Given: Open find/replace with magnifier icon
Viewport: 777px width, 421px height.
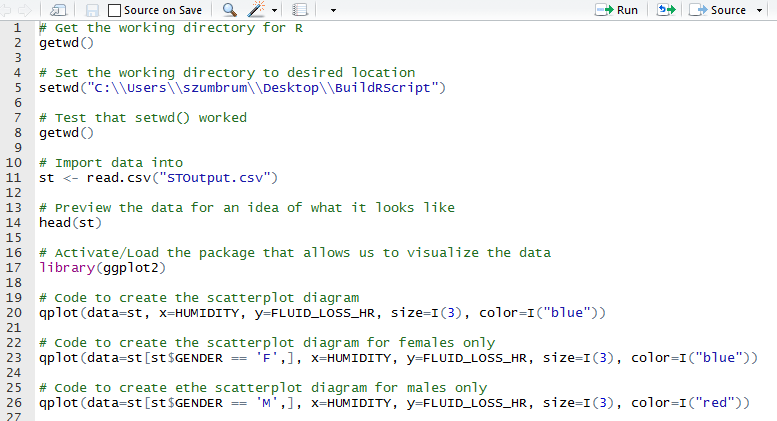Looking at the screenshot, I should click(229, 10).
